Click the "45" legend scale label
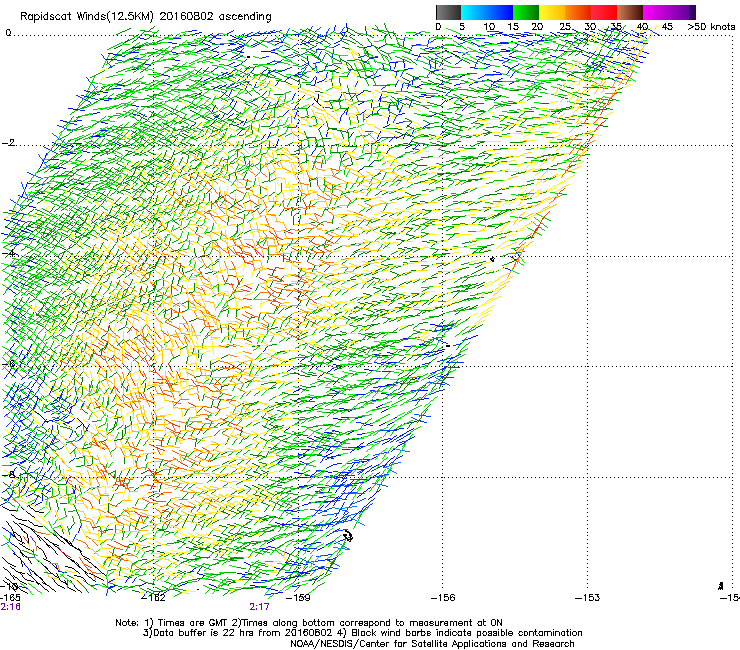This screenshot has width=740, height=650. (667, 27)
